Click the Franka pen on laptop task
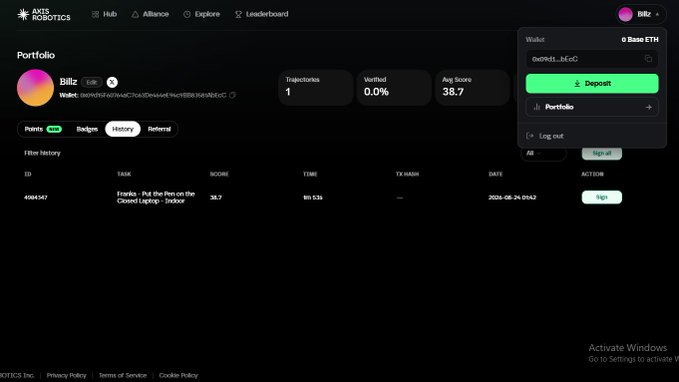The image size is (679, 382). pos(156,197)
